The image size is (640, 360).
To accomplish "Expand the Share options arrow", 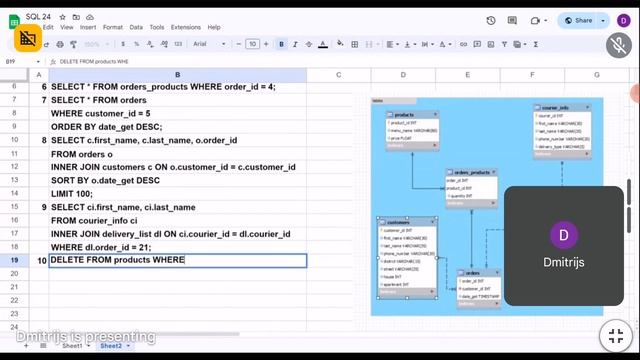I will pyautogui.click(x=603, y=20).
